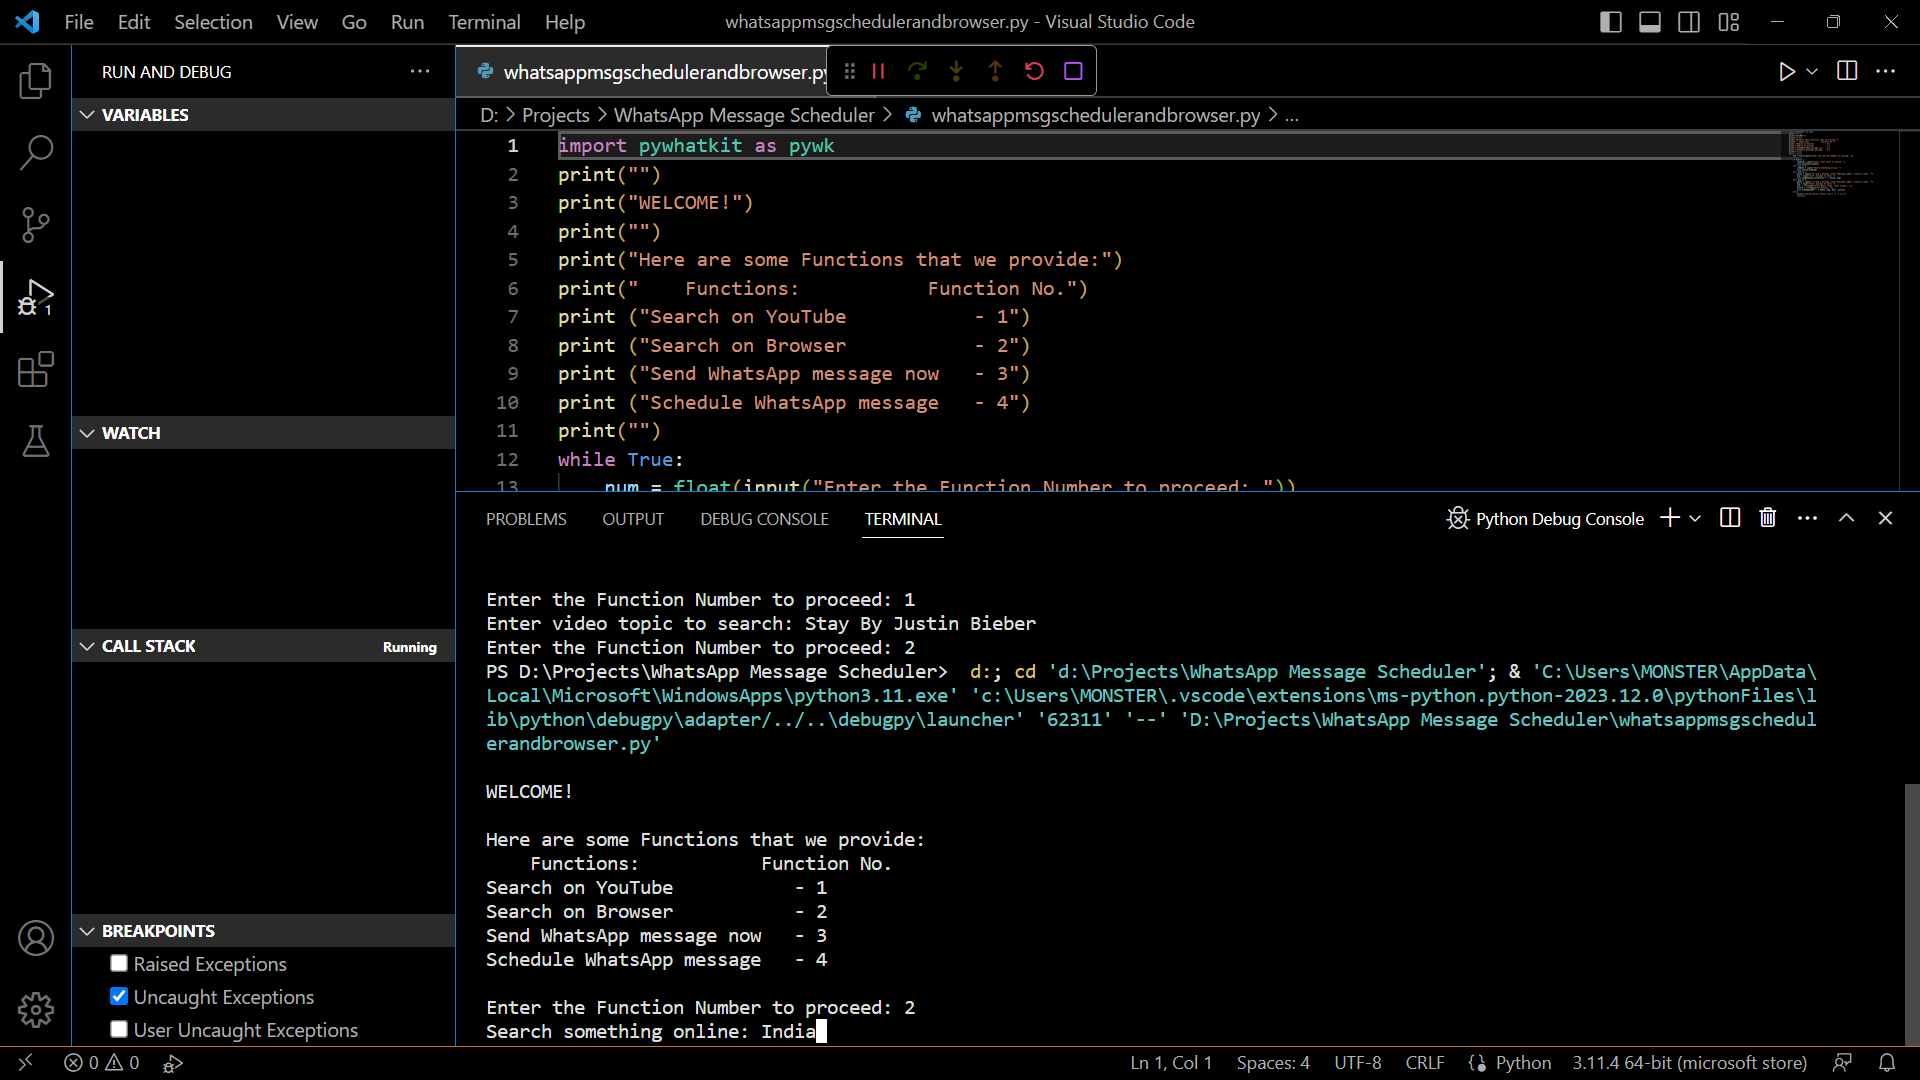1920x1080 pixels.
Task: Step into the current function call
Action: tap(956, 71)
